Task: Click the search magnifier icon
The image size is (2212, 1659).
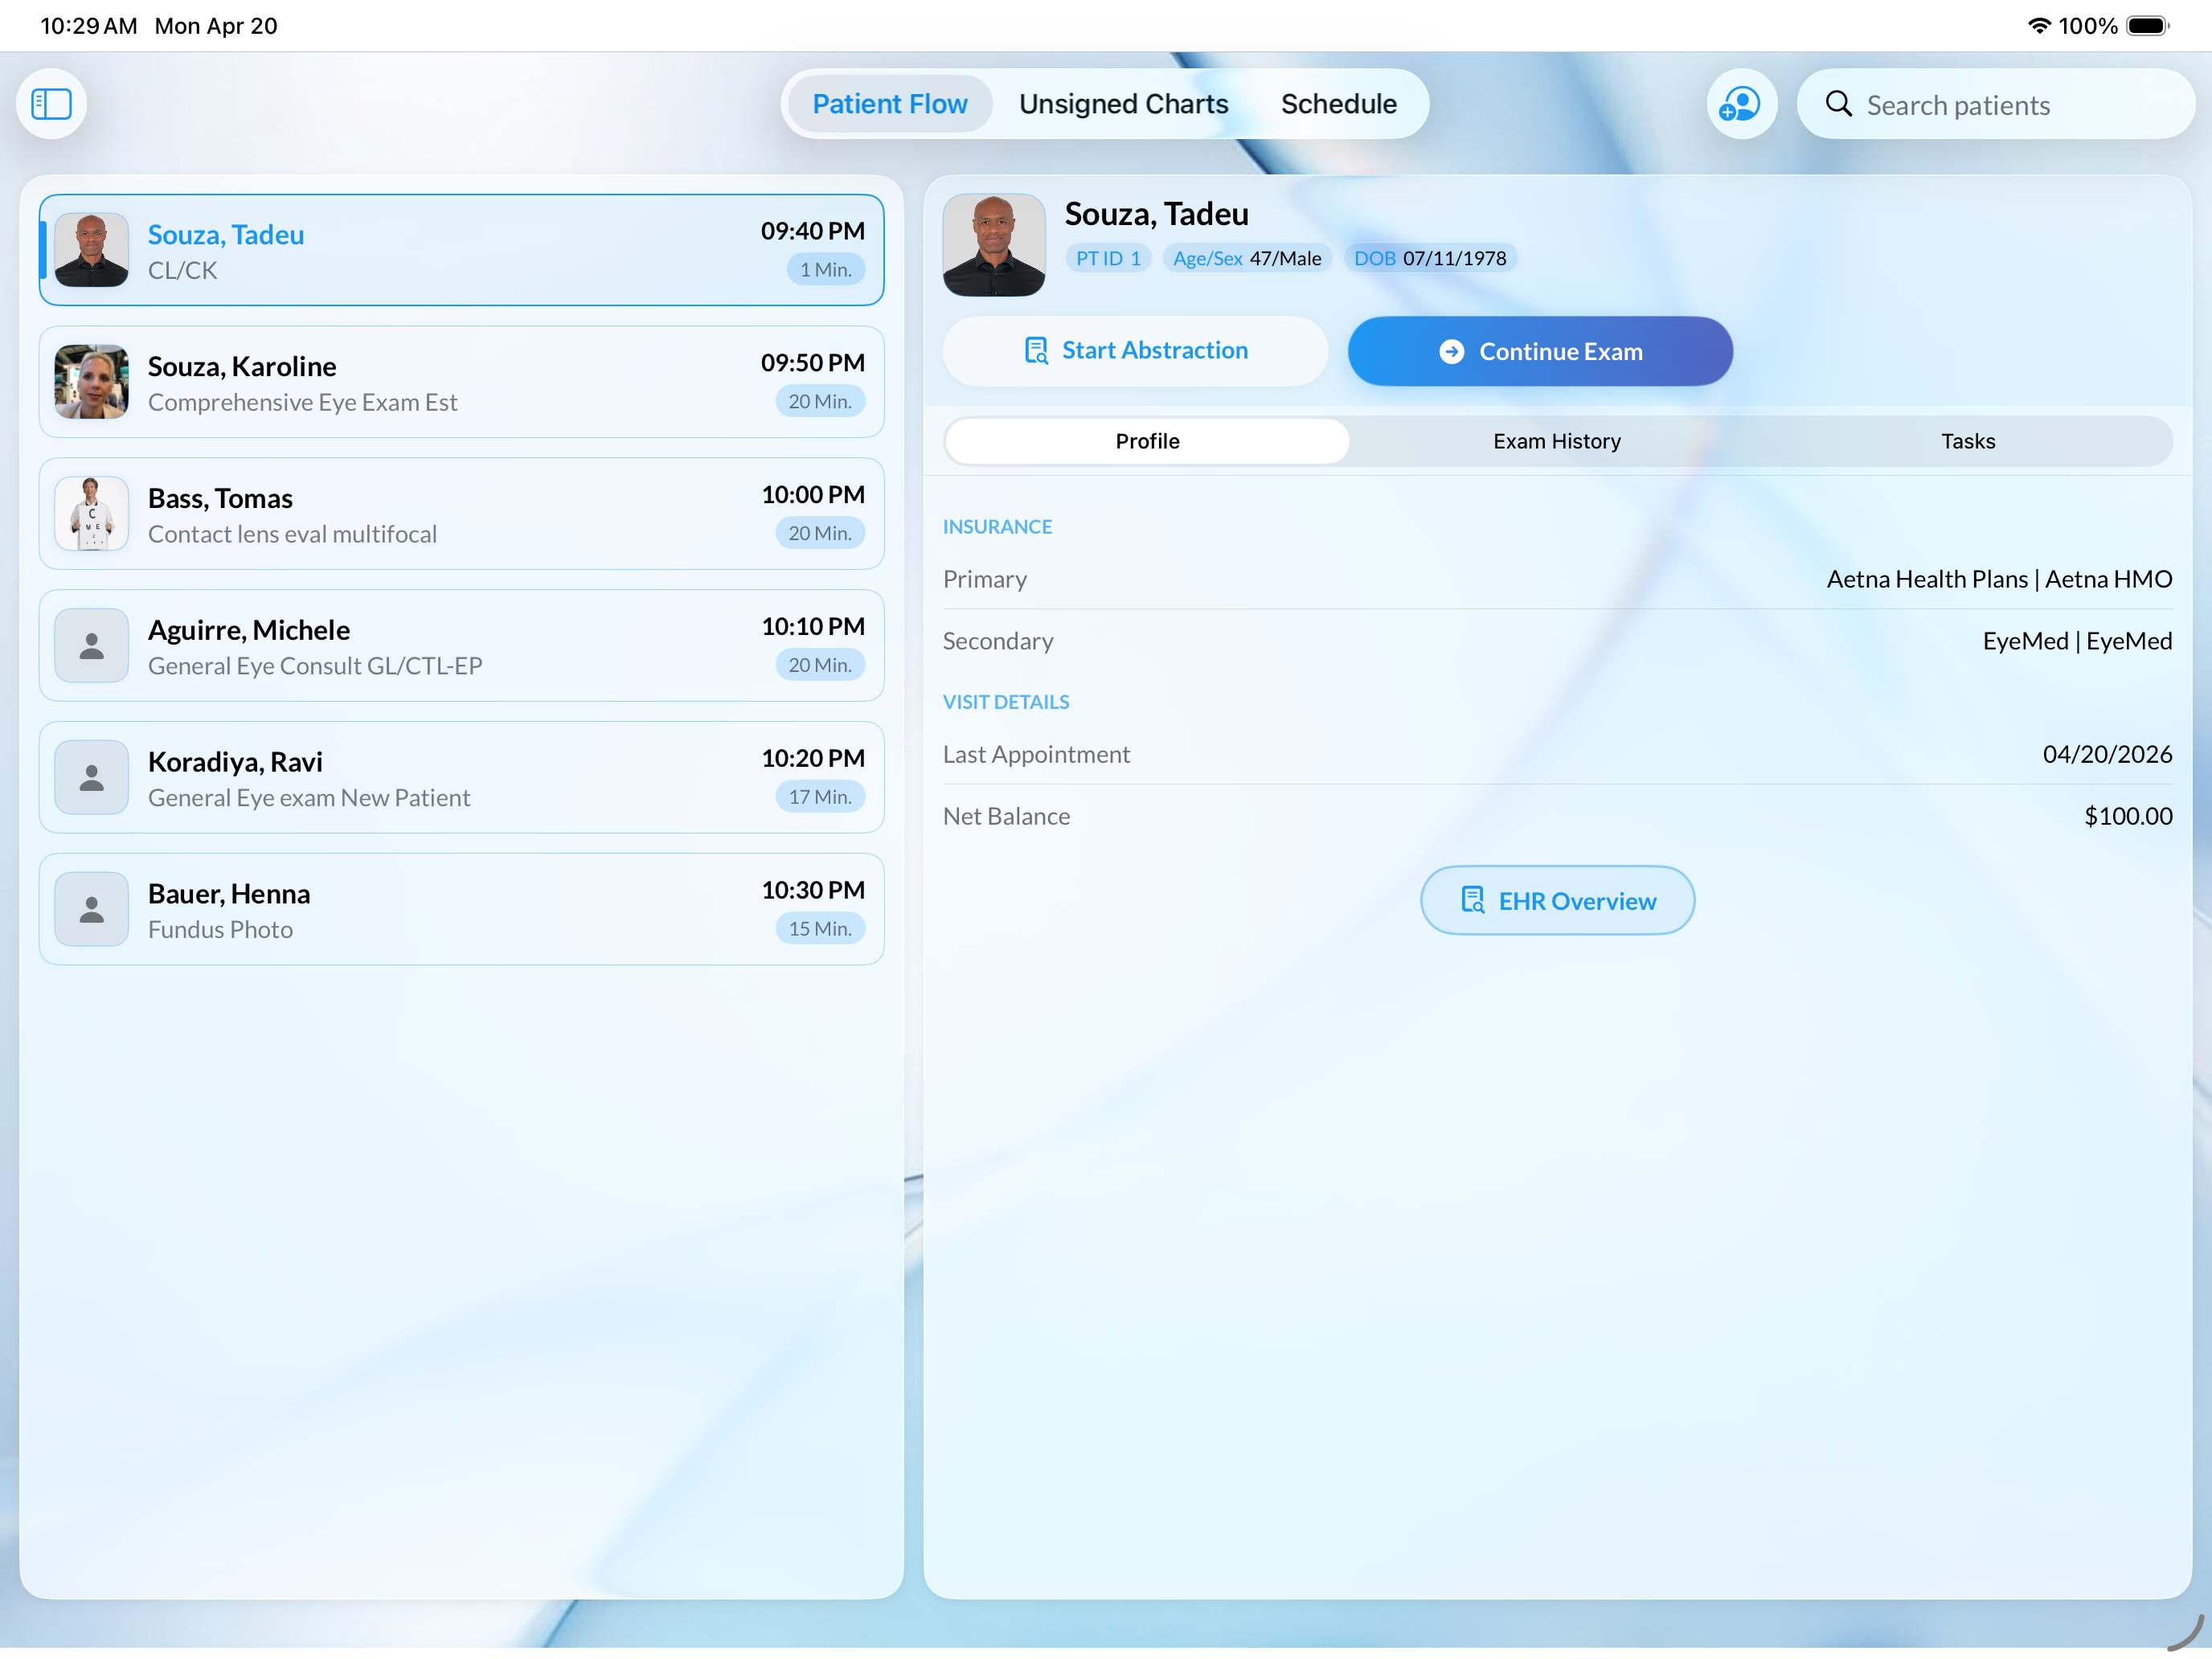Action: (1838, 104)
